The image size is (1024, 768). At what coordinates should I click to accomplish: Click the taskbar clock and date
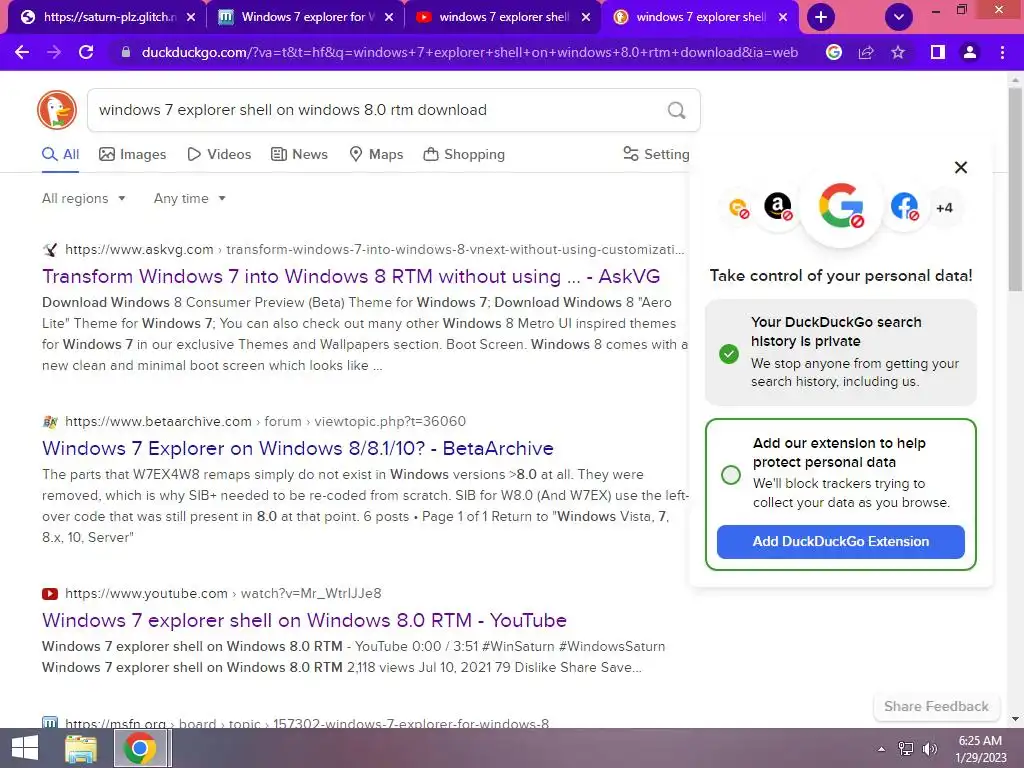[980, 749]
